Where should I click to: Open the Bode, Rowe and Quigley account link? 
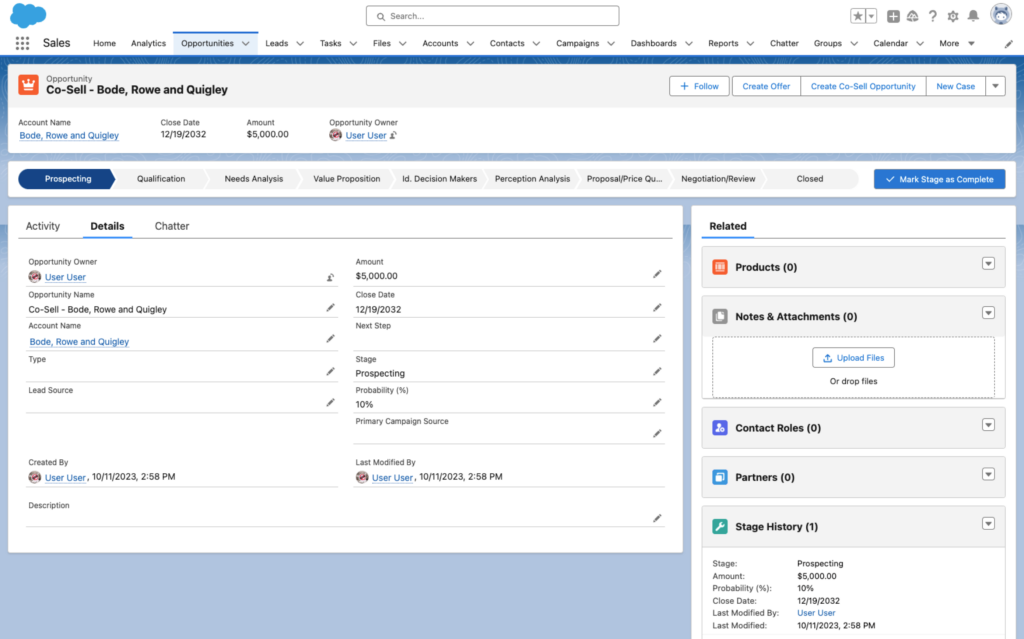68,135
